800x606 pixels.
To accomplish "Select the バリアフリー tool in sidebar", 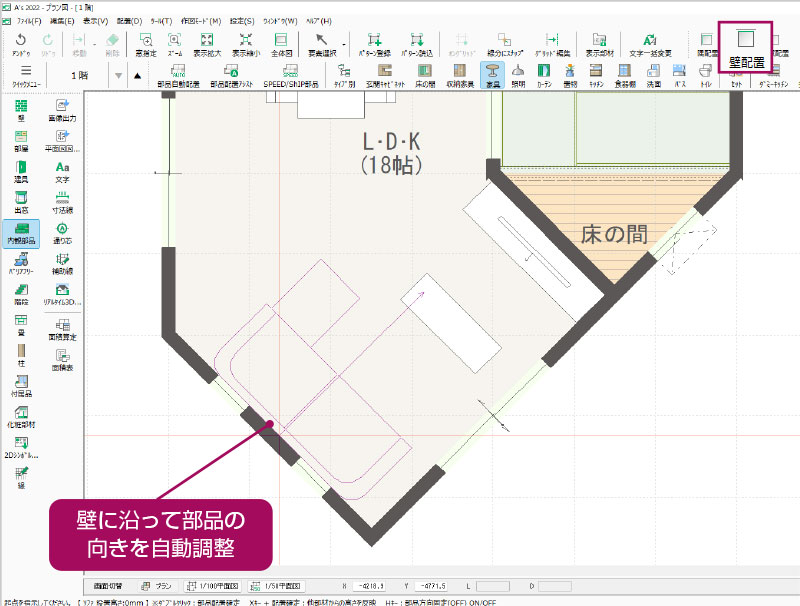I will point(21,264).
